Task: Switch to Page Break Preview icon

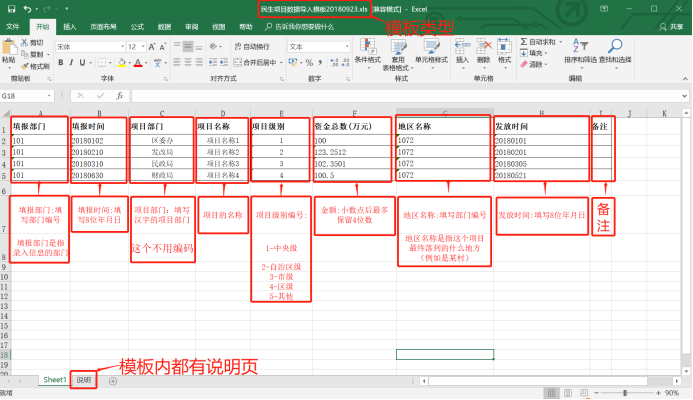Action: (584, 392)
